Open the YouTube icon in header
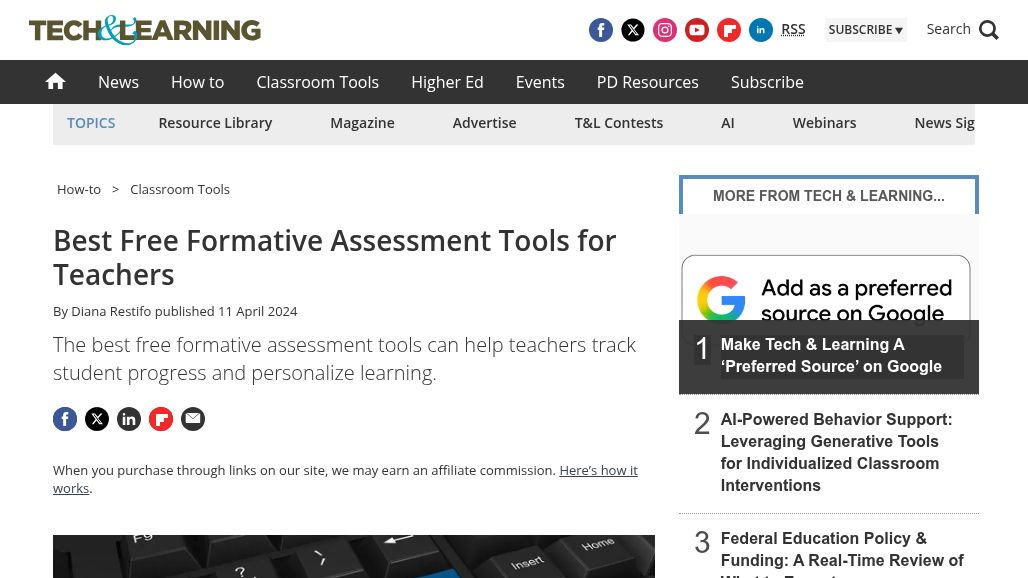The image size is (1028, 578). (697, 30)
